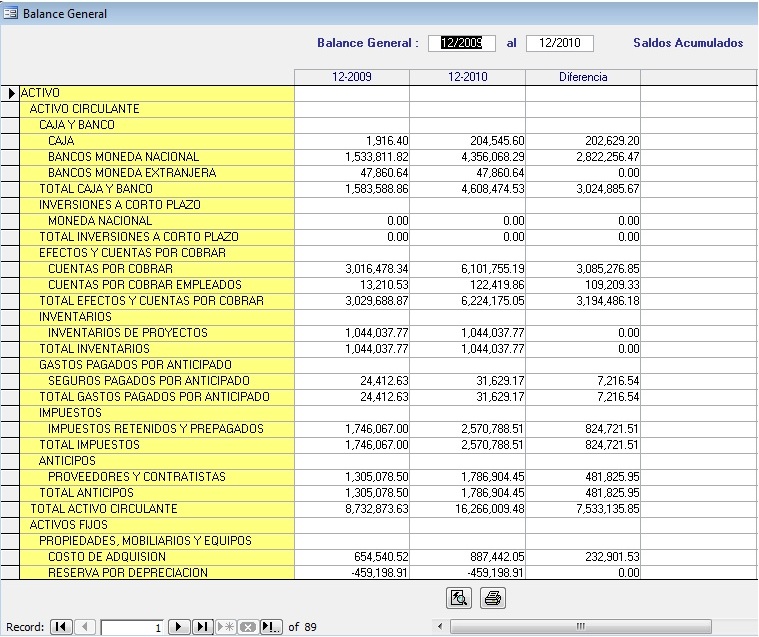Click the start period field 12/2009
The width and height of the screenshot is (759, 637).
461,43
